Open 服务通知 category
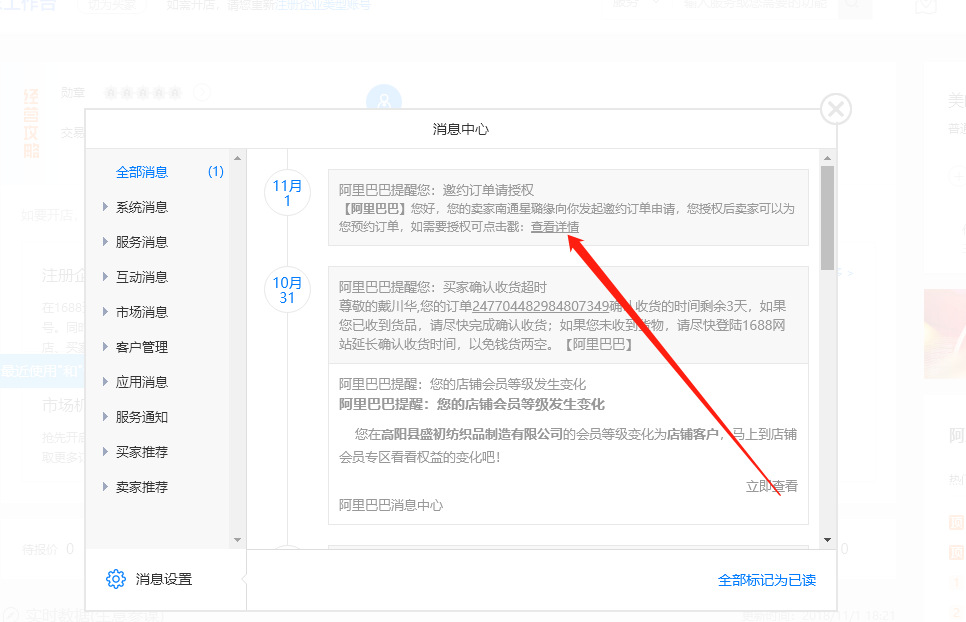This screenshot has width=966, height=622. (142, 417)
